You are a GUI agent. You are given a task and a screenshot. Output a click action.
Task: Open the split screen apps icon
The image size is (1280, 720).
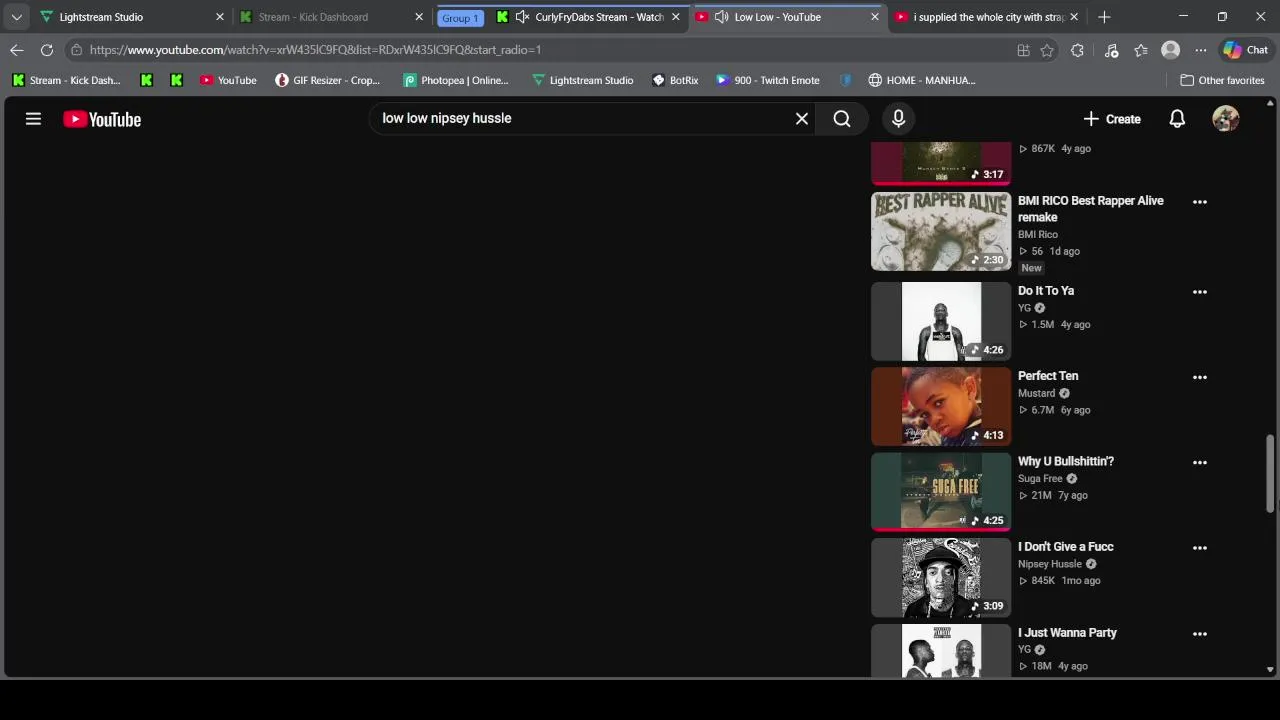[x=1023, y=50]
